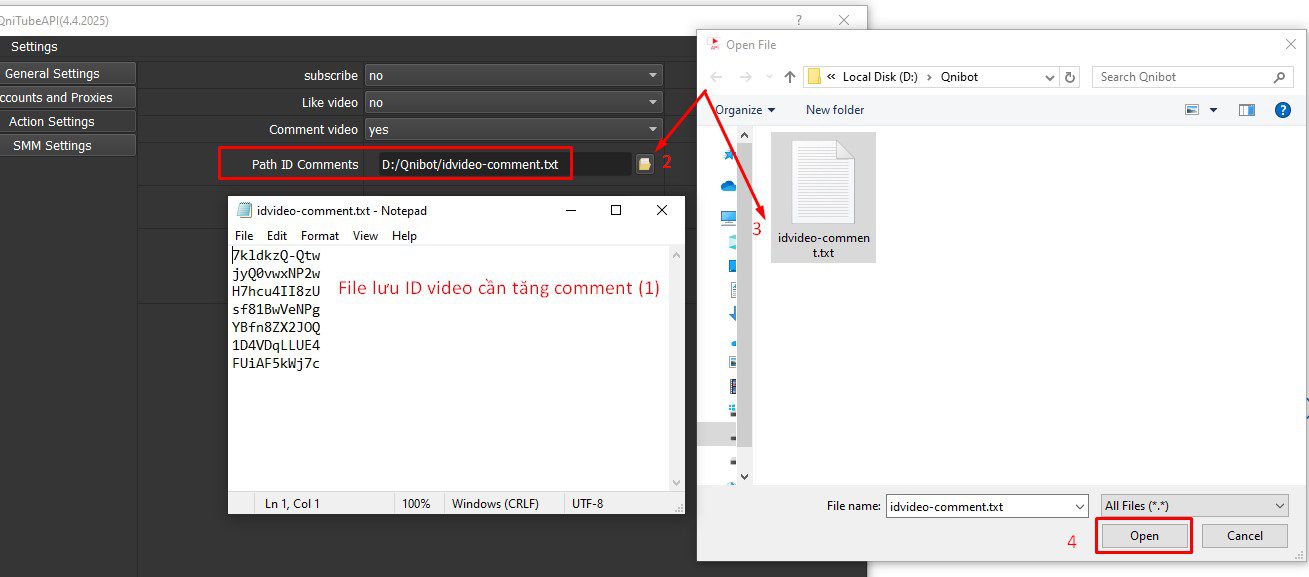Click the line FUiAF5kWj7c in Notepad
This screenshot has width=1309, height=577.
pyautogui.click(x=276, y=363)
